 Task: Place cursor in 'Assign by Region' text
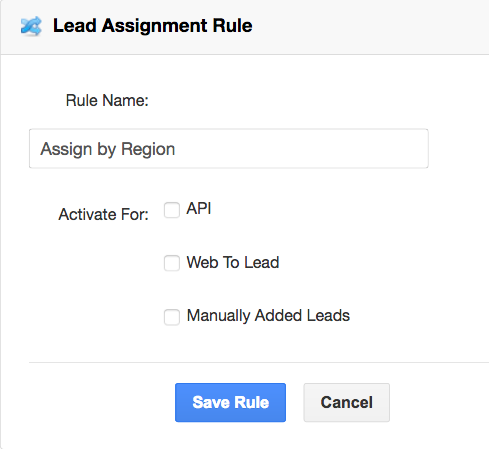108,149
